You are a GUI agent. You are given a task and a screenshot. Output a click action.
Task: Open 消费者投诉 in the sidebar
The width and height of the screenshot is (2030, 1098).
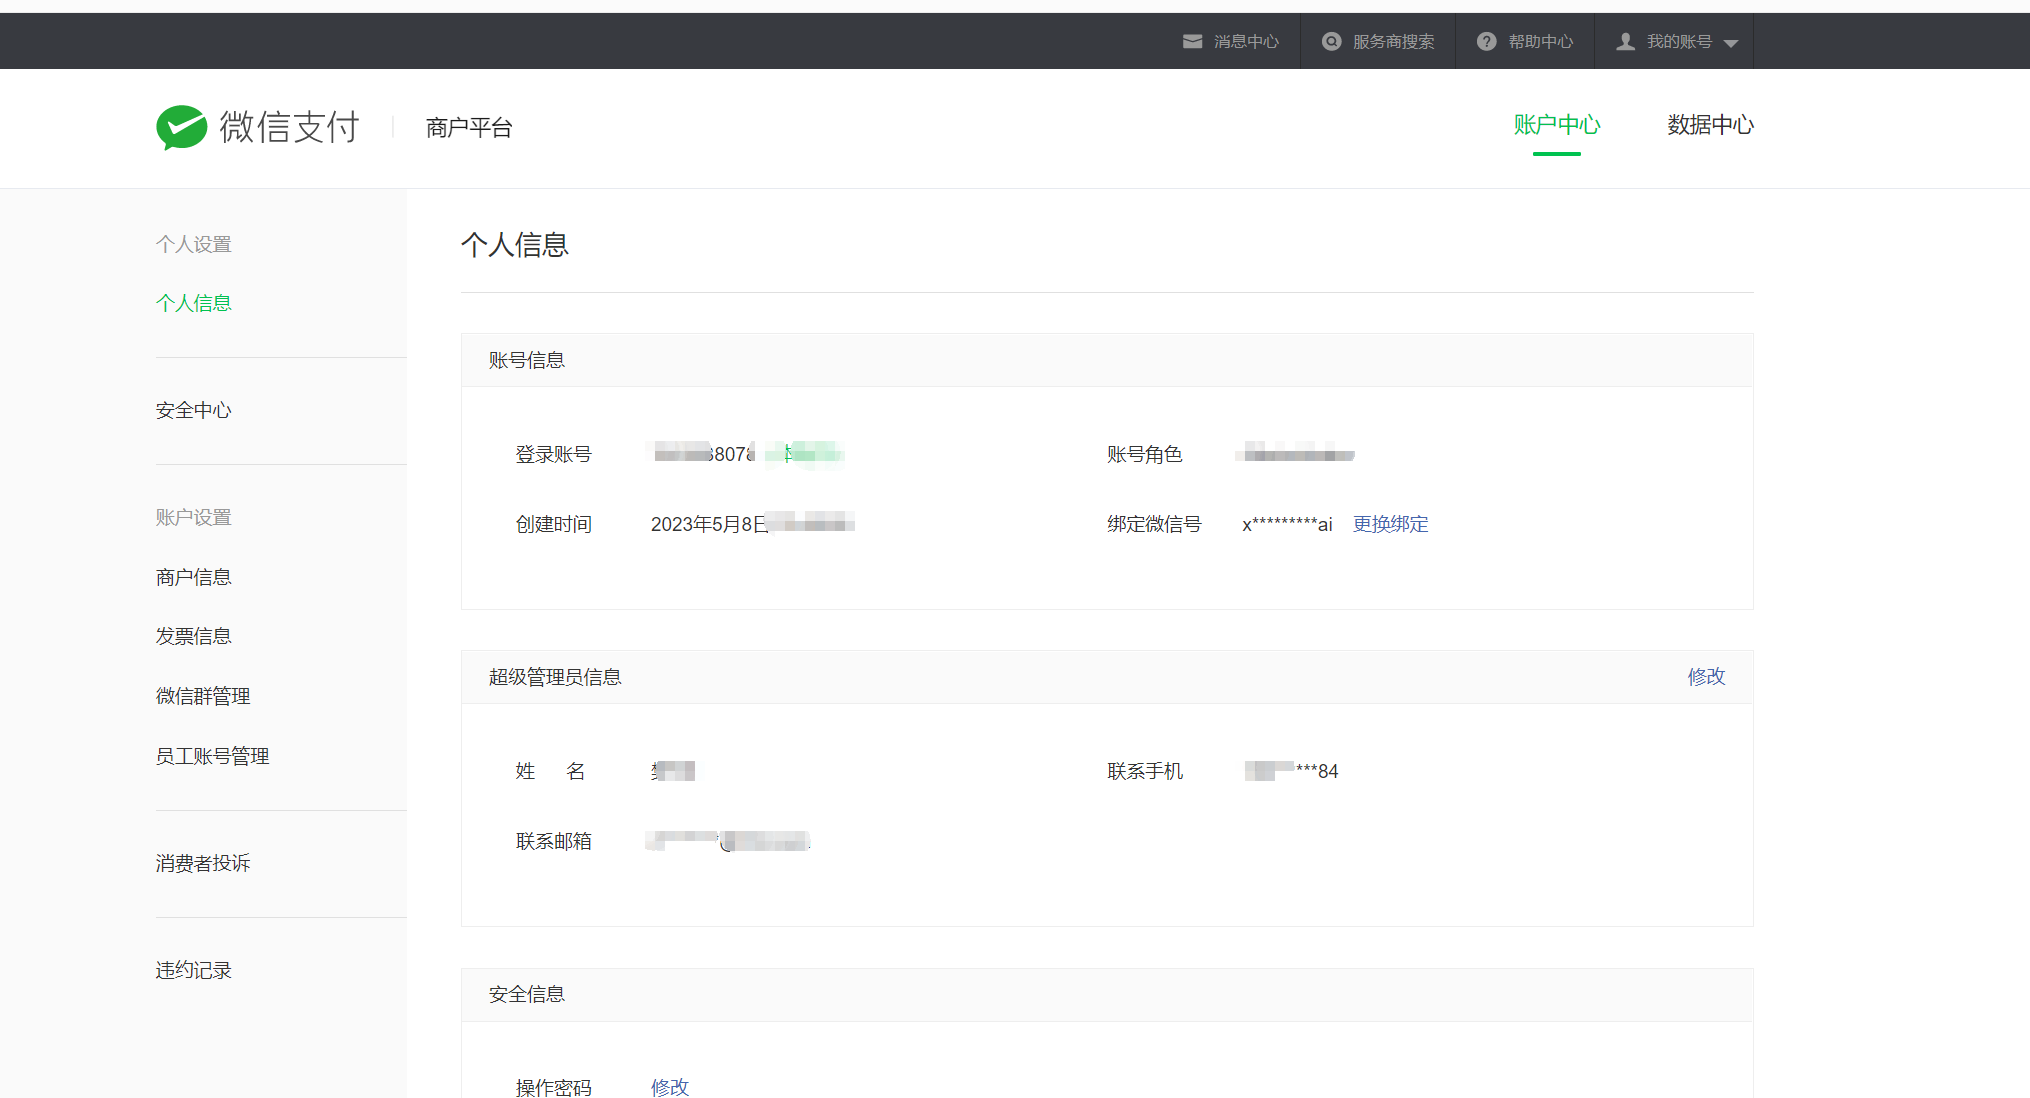202,863
